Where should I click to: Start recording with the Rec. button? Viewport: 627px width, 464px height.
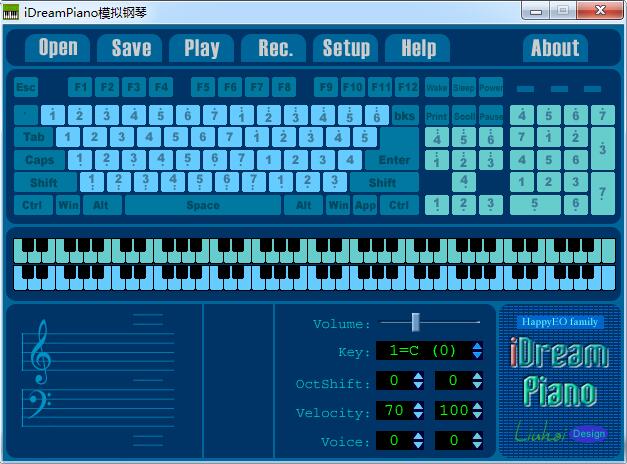click(274, 48)
